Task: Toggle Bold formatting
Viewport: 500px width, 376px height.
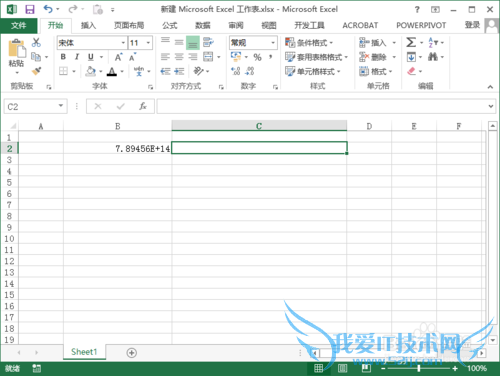Action: pyautogui.click(x=63, y=57)
